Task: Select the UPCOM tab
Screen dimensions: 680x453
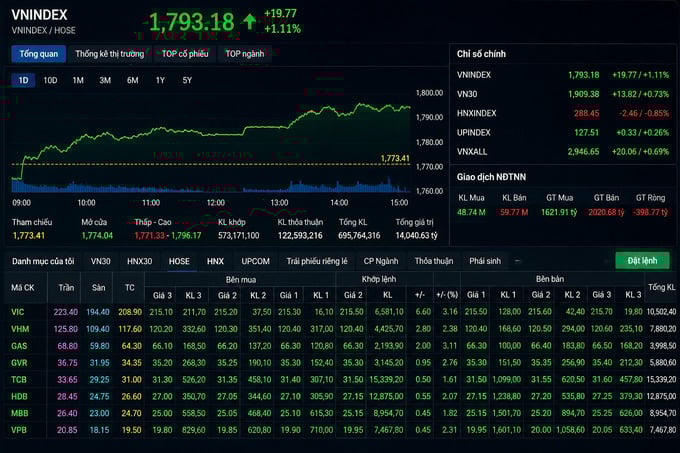Action: point(255,261)
